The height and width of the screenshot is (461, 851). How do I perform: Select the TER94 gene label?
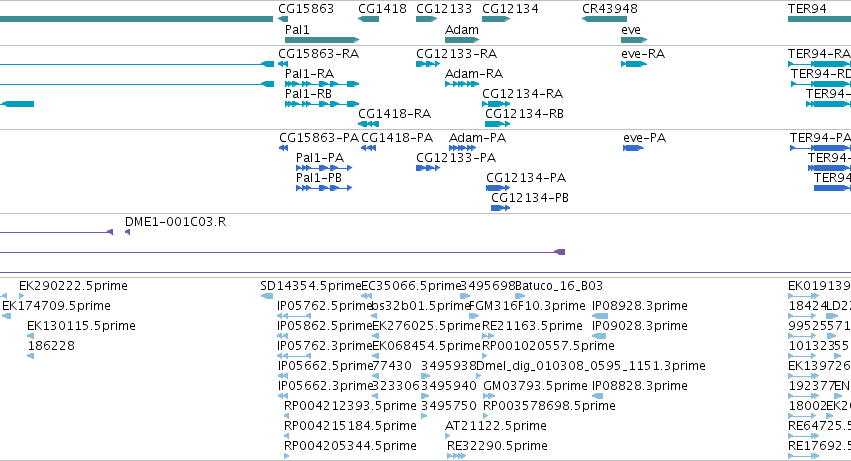807,9
